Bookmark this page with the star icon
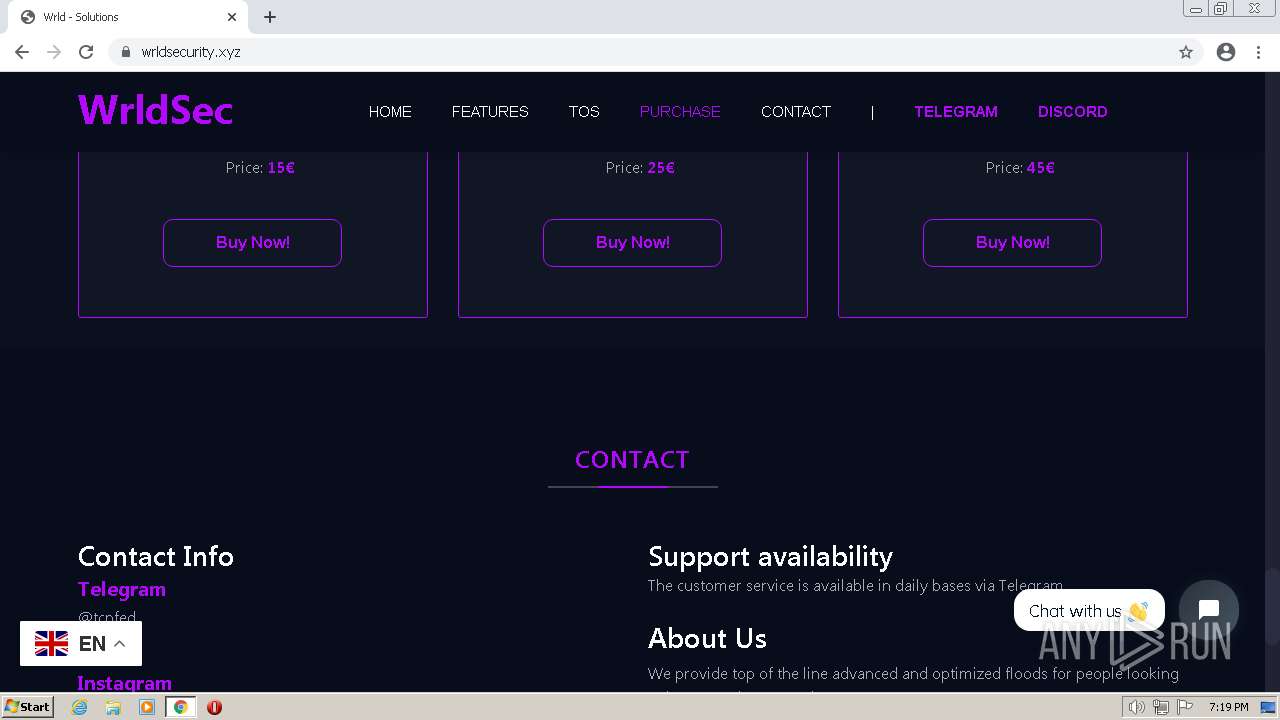This screenshot has height=720, width=1280. coord(1186,52)
